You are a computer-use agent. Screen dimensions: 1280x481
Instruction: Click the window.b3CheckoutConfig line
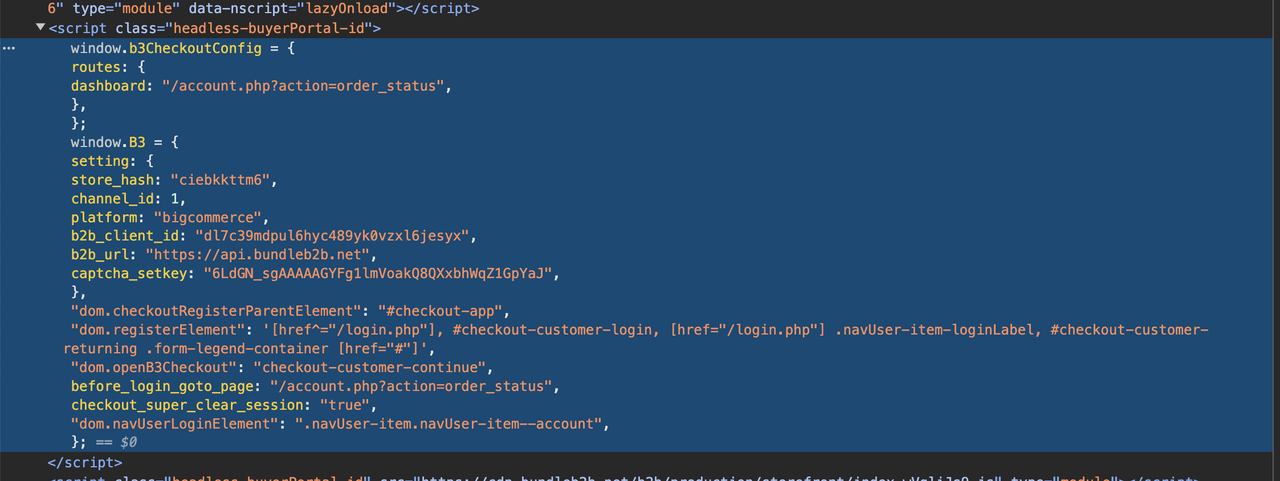pos(183,48)
